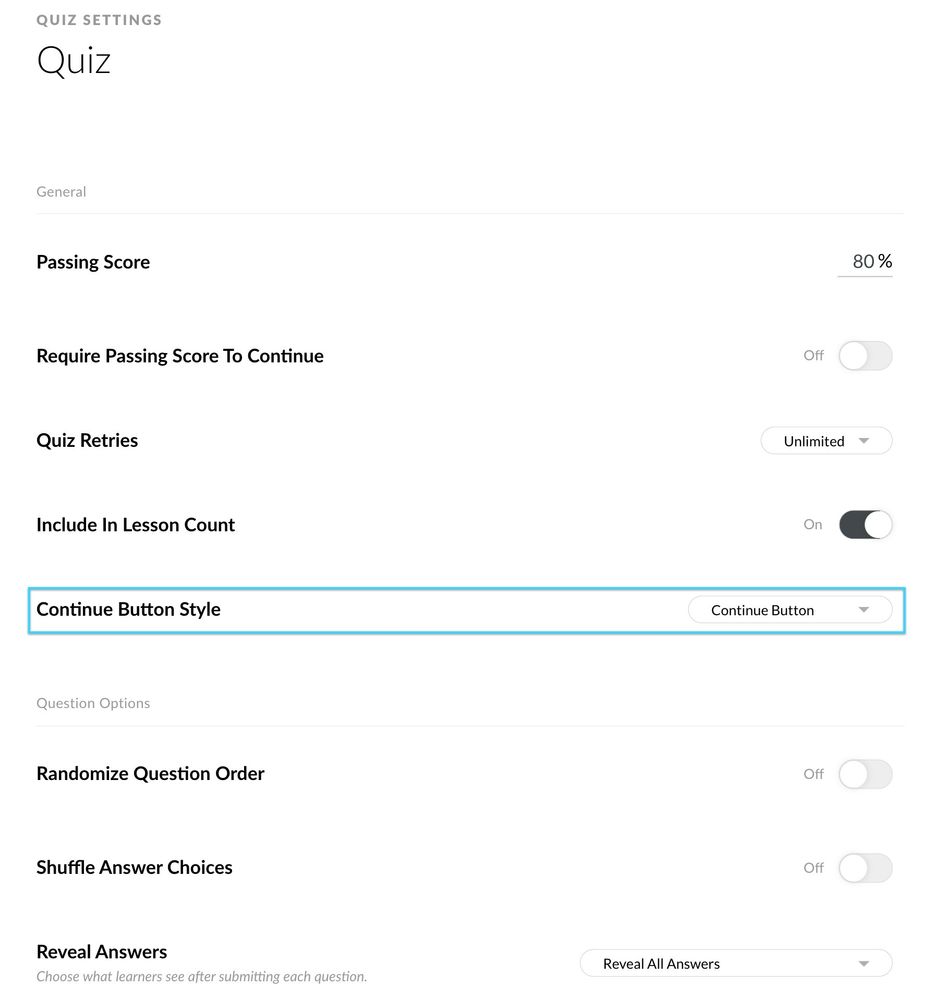Click the Shuffle Answer Choices label

134,868
